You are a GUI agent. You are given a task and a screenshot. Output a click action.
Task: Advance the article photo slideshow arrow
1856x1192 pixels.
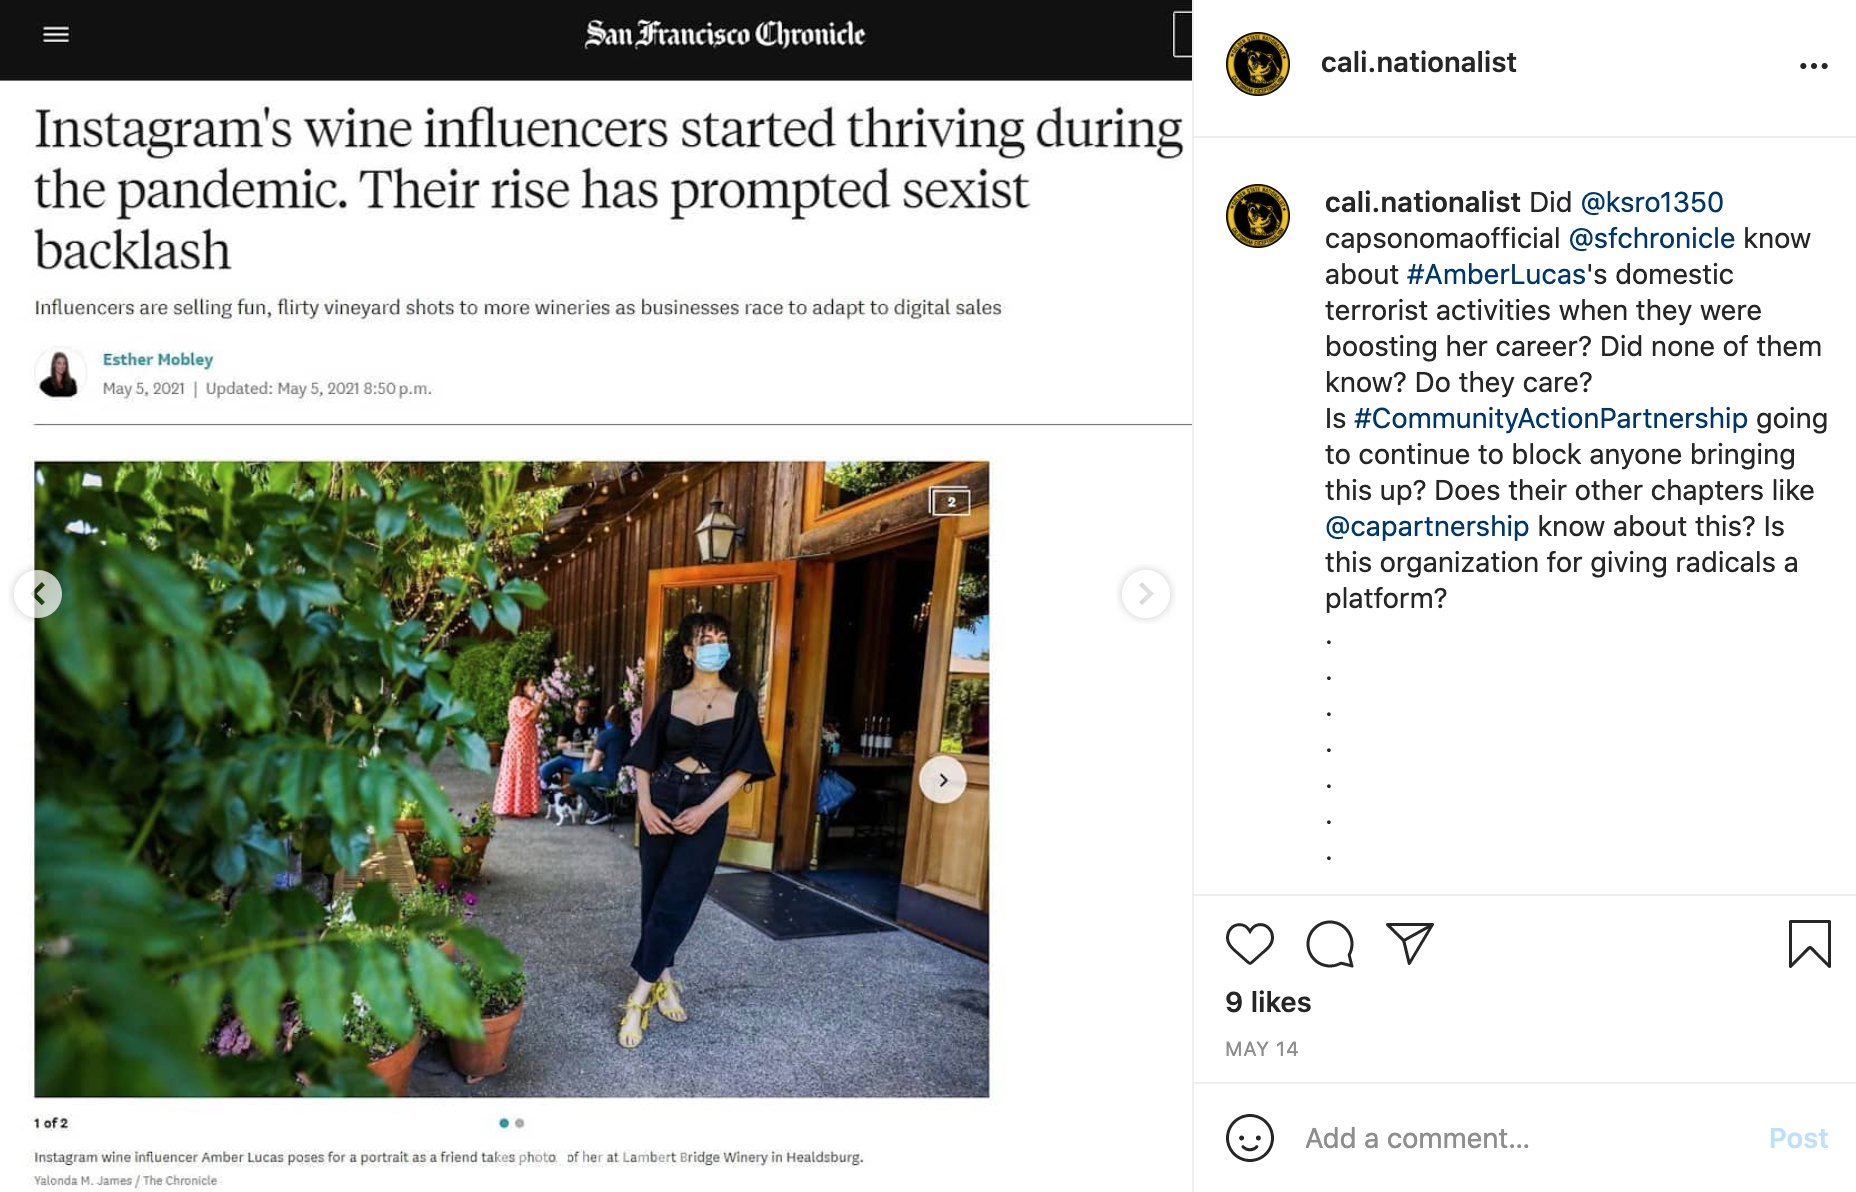(x=942, y=780)
